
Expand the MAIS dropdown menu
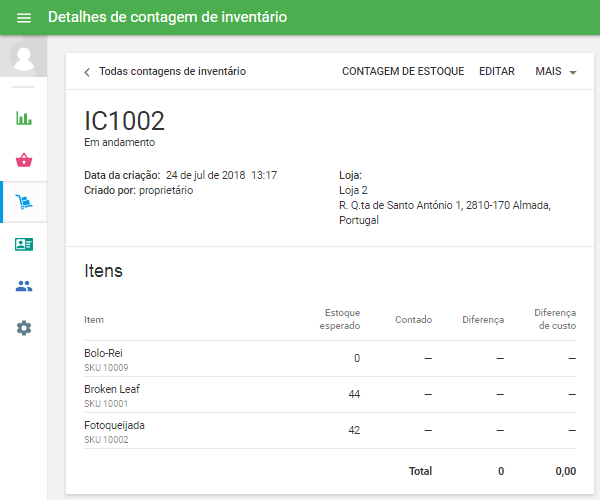coord(556,72)
